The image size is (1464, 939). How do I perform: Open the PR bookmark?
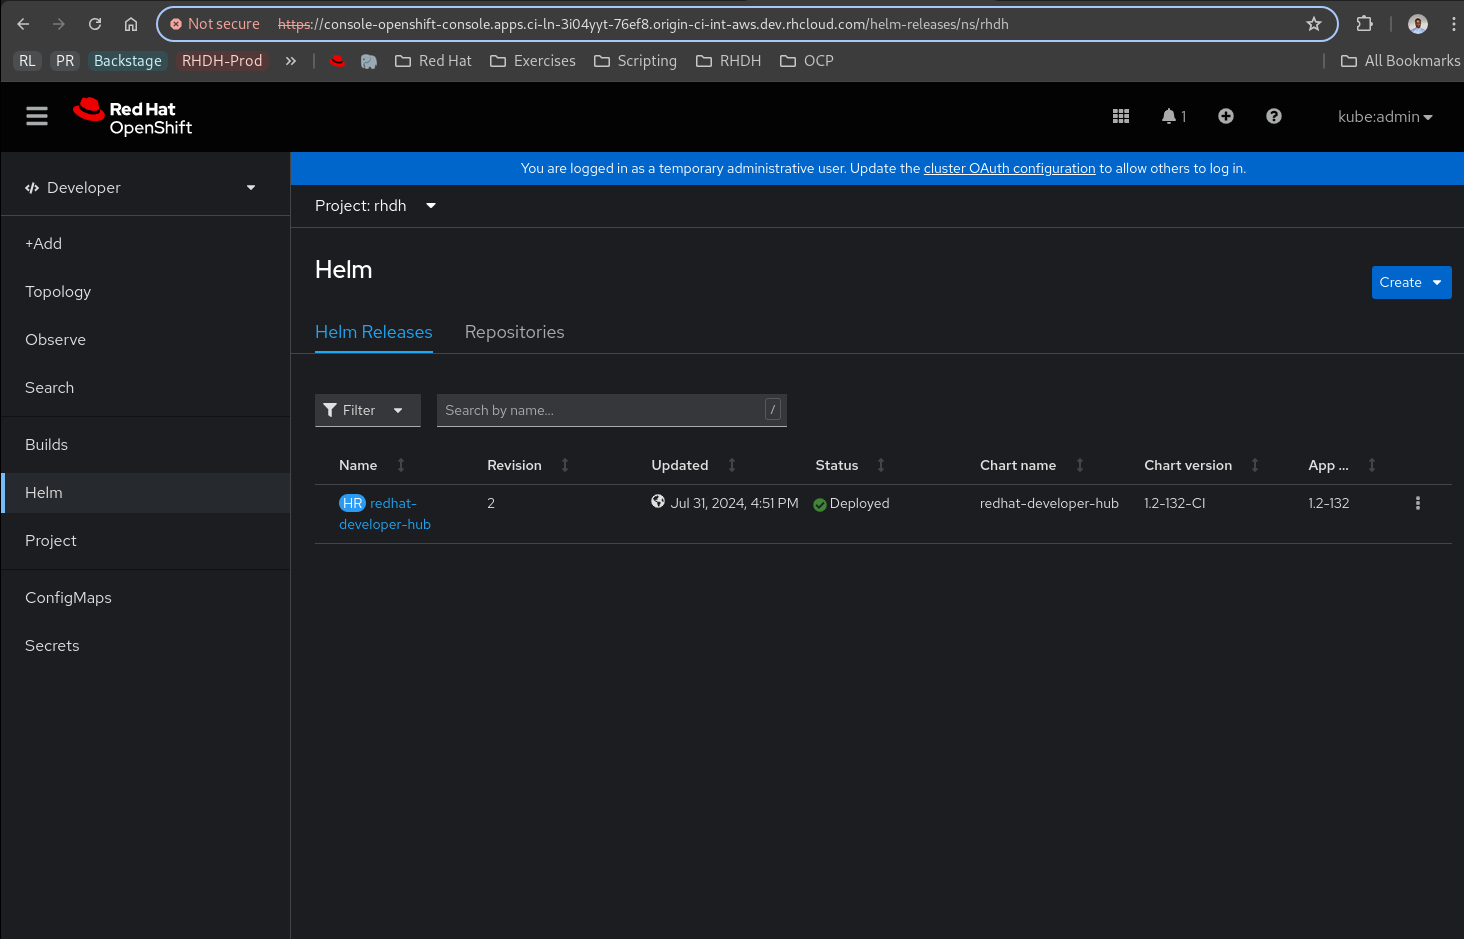coord(65,61)
